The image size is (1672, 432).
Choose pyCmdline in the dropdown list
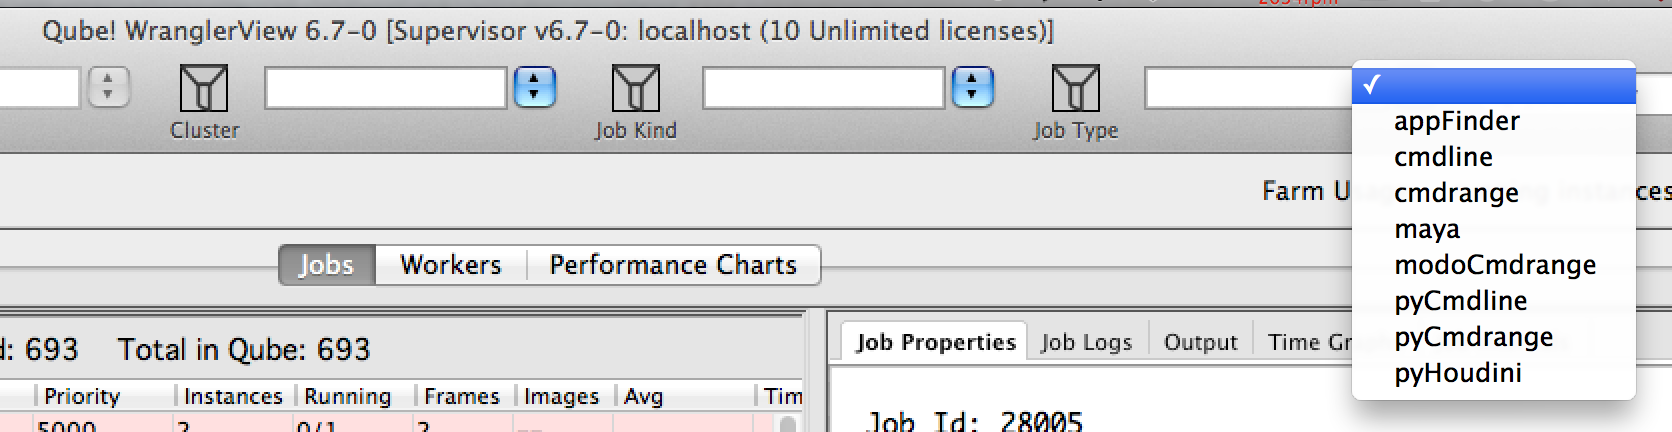pyautogui.click(x=1460, y=301)
